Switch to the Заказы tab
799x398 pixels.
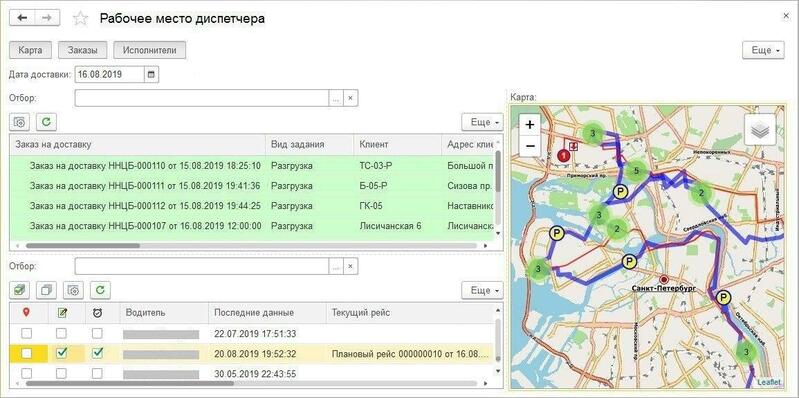[x=82, y=50]
